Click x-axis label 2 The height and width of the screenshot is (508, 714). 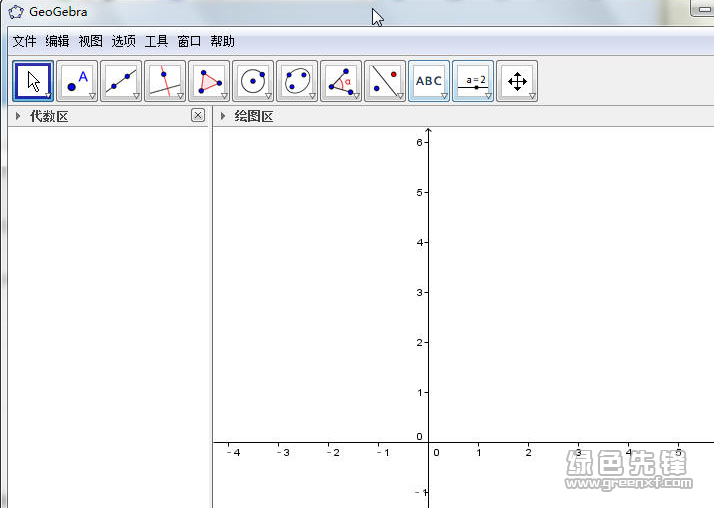click(528, 452)
